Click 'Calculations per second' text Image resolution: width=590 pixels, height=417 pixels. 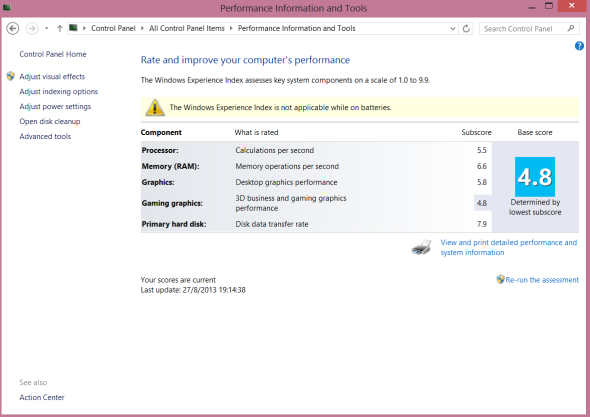[x=274, y=150]
